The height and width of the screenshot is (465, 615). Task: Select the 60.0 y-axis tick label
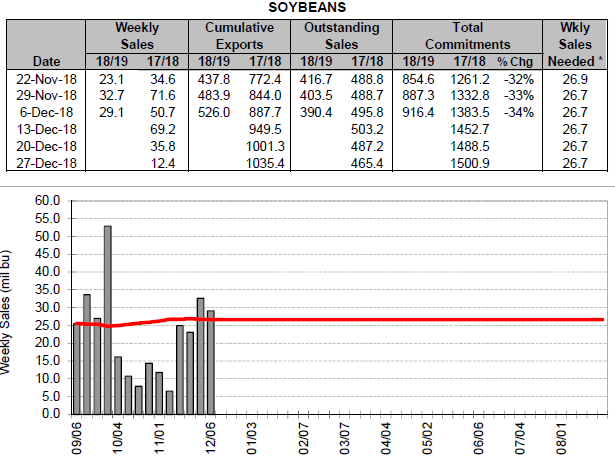click(46, 201)
